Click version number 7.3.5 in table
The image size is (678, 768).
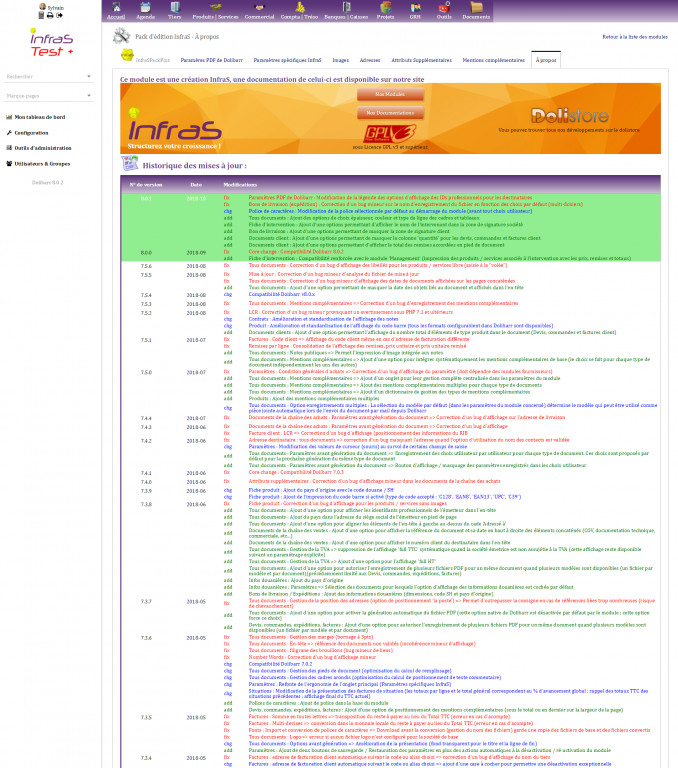[x=146, y=718]
